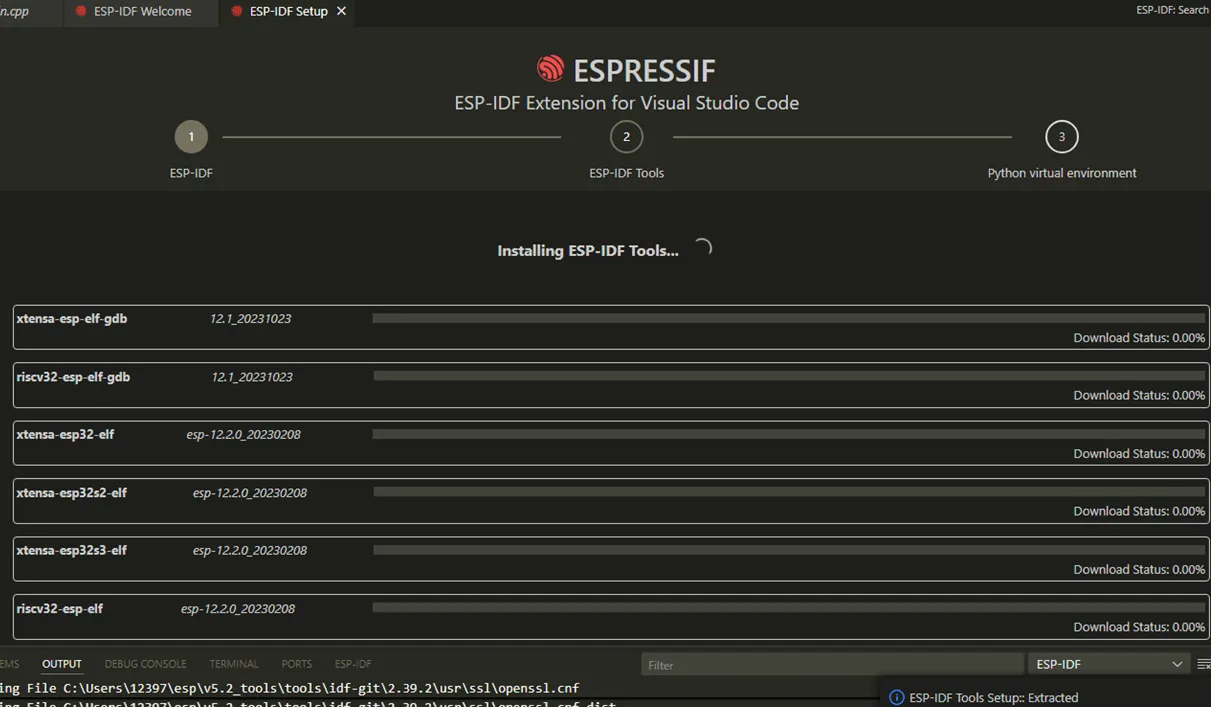
Task: Click the riscv32-esp-elf tool name
Action: (60, 609)
